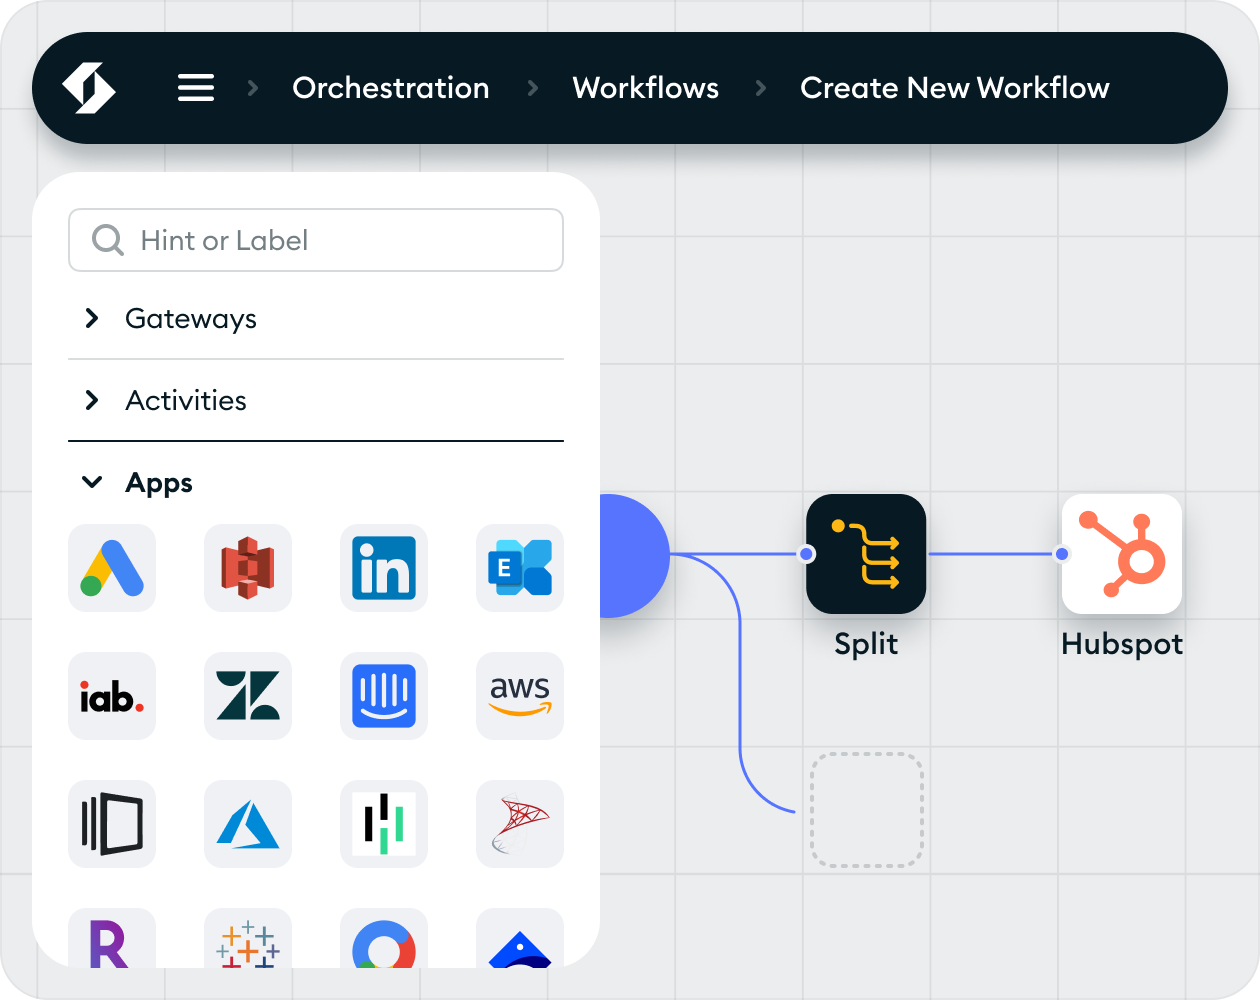Select the Azure app icon
1260x1000 pixels.
pyautogui.click(x=248, y=824)
